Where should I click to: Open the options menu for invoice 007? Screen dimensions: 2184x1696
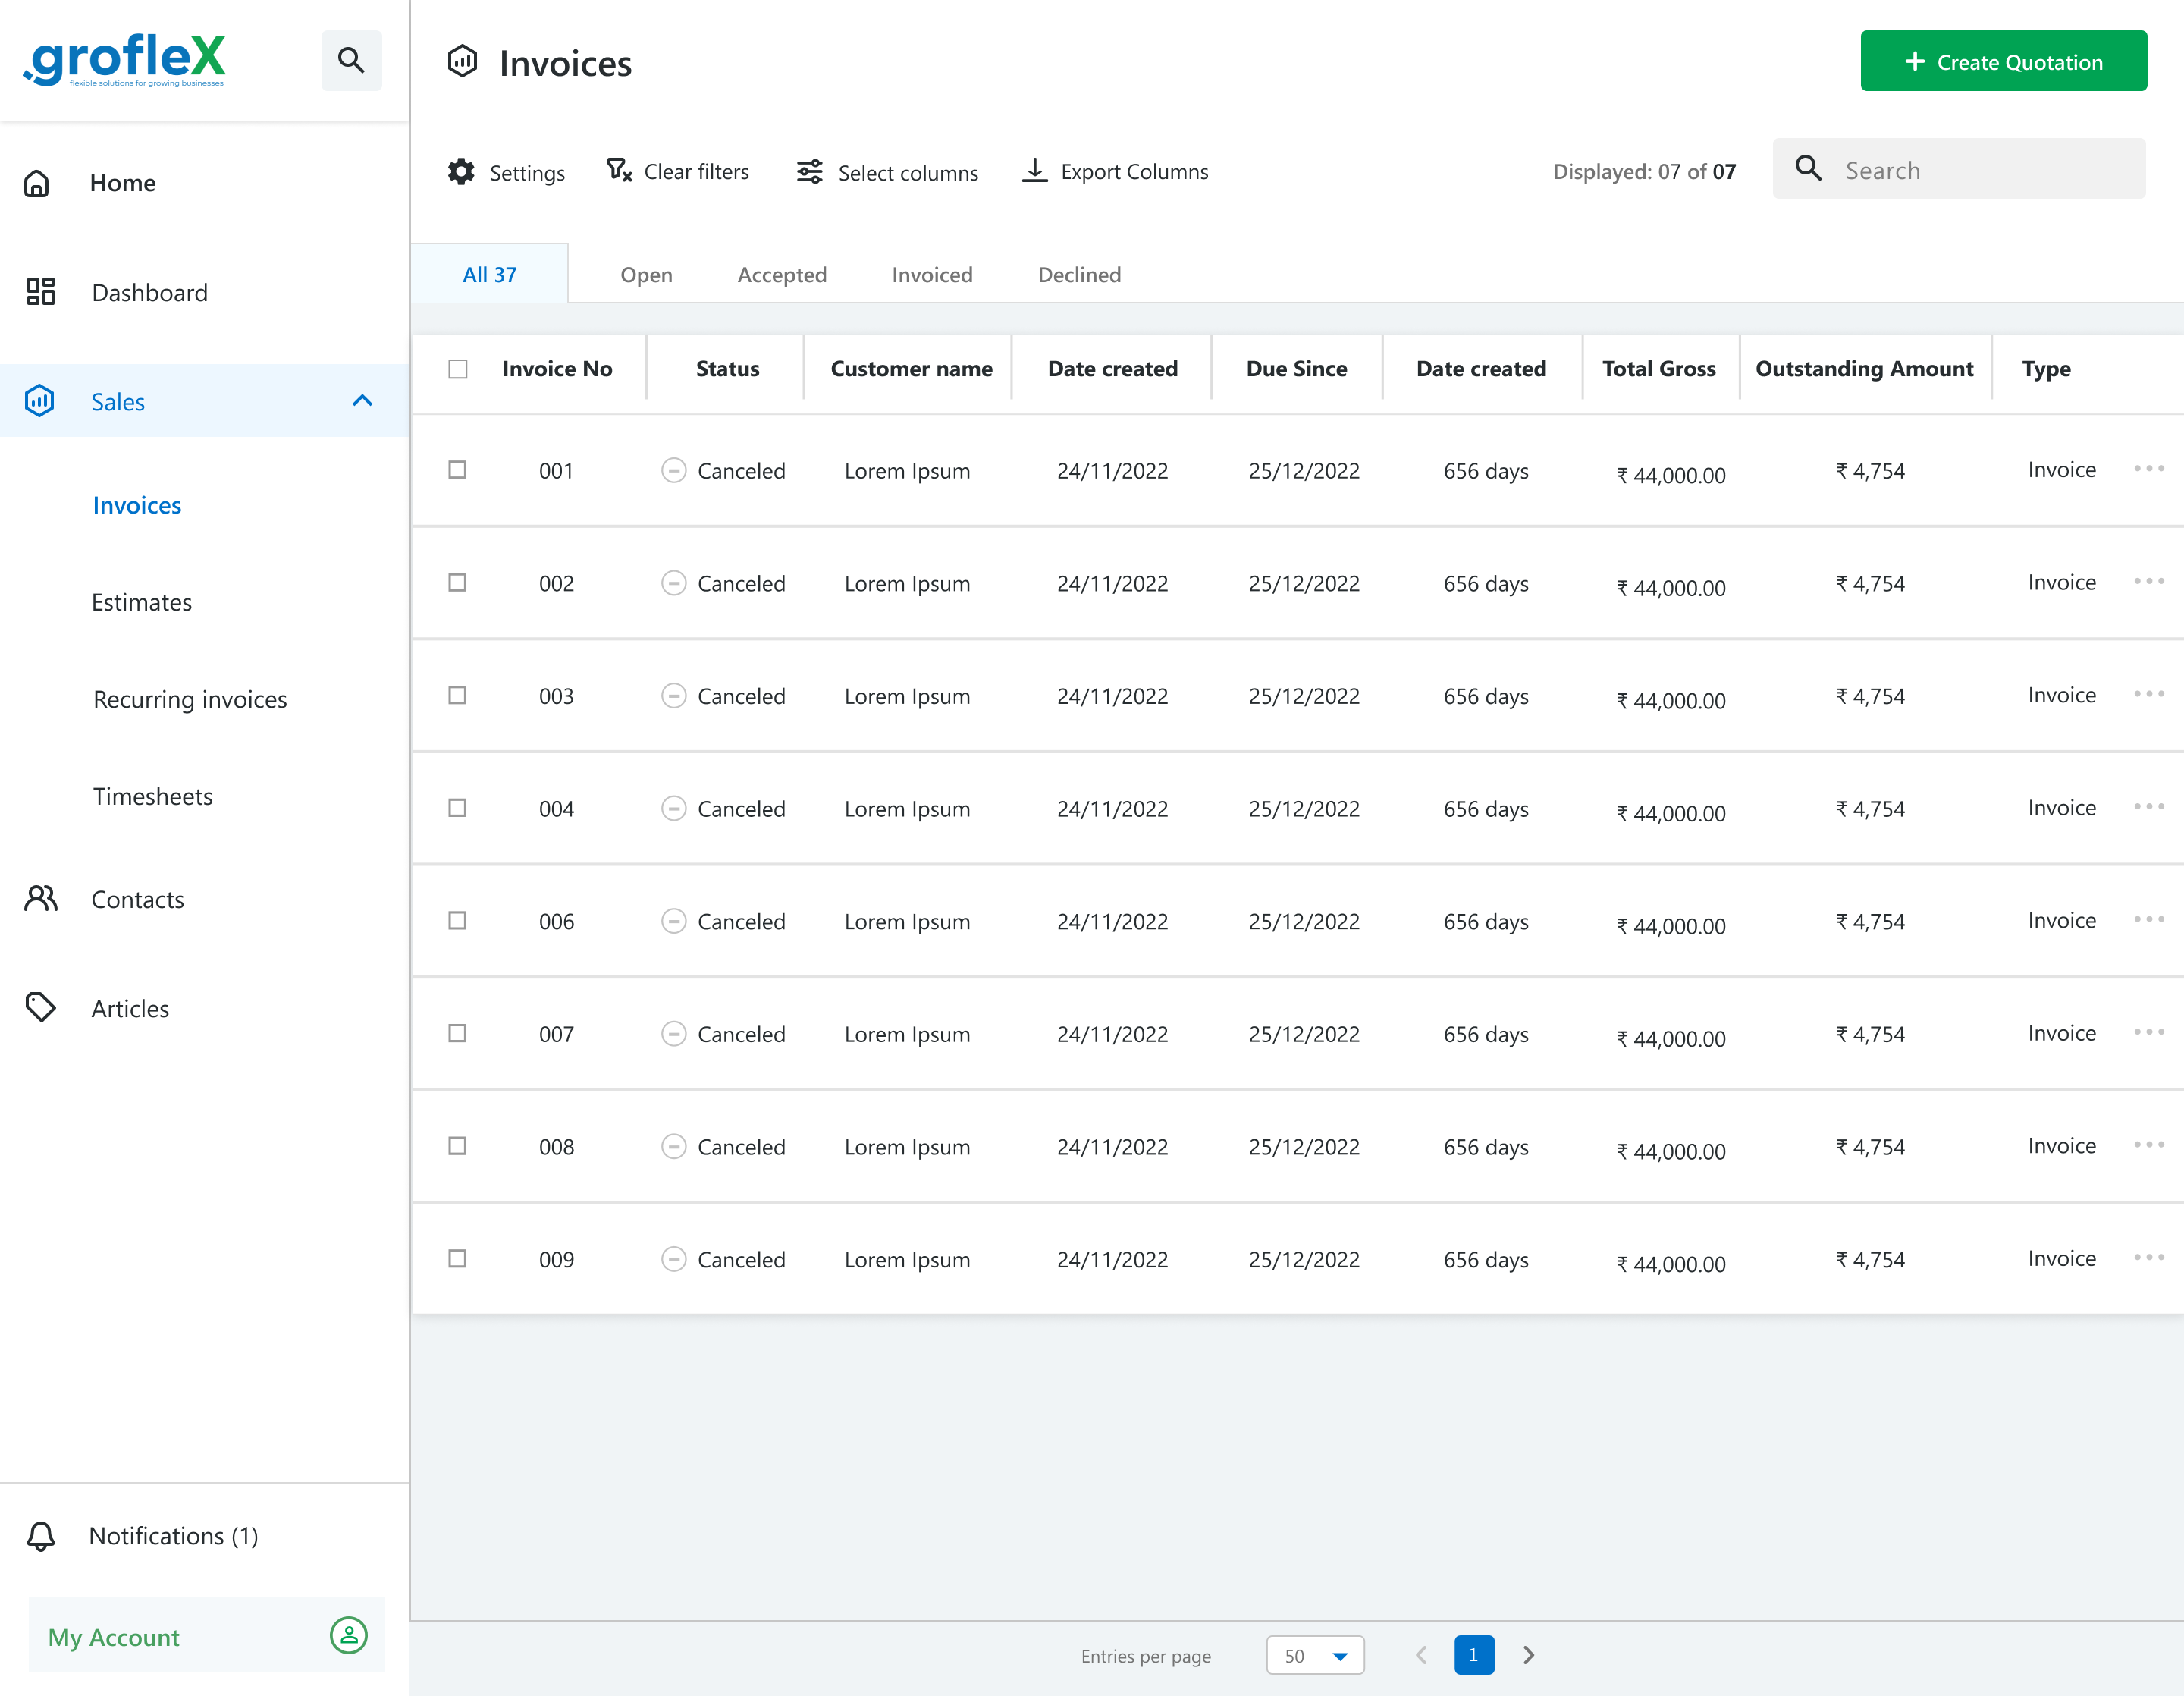pos(2148,1033)
